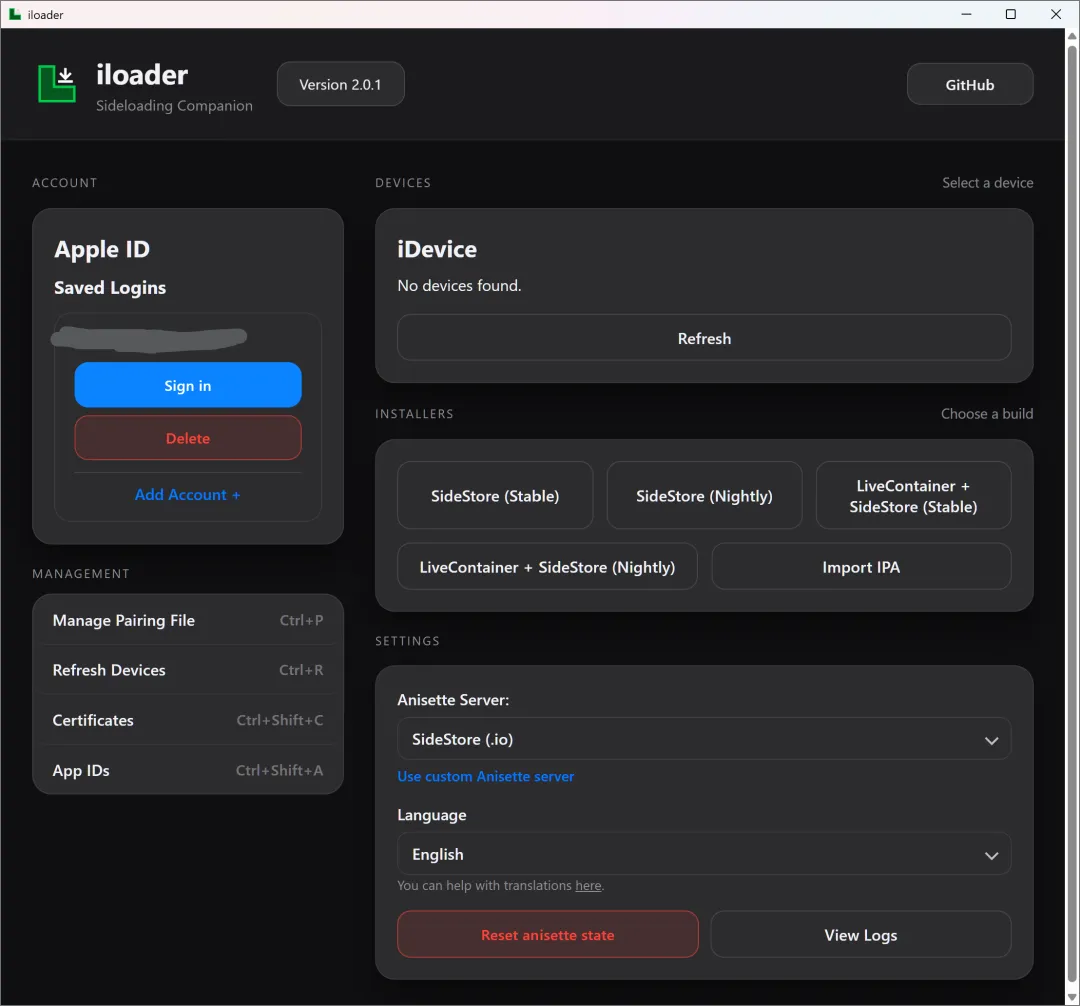Image resolution: width=1080 pixels, height=1006 pixels.
Task: Click the scrollbar down arrow
Action: coord(1072,997)
